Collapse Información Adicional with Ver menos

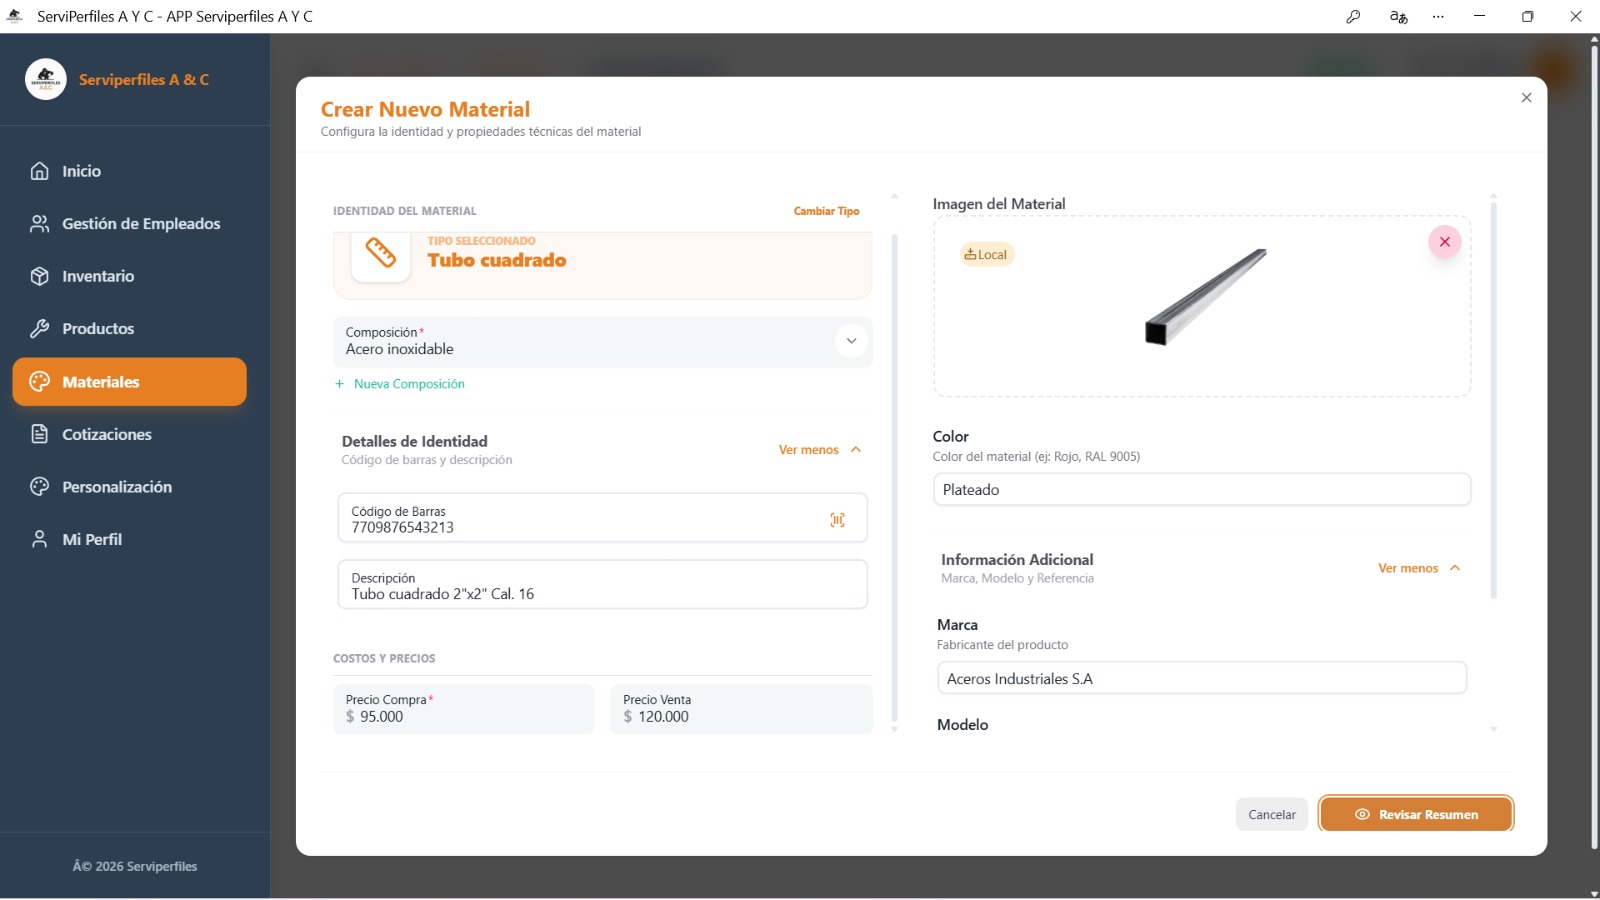1419,568
